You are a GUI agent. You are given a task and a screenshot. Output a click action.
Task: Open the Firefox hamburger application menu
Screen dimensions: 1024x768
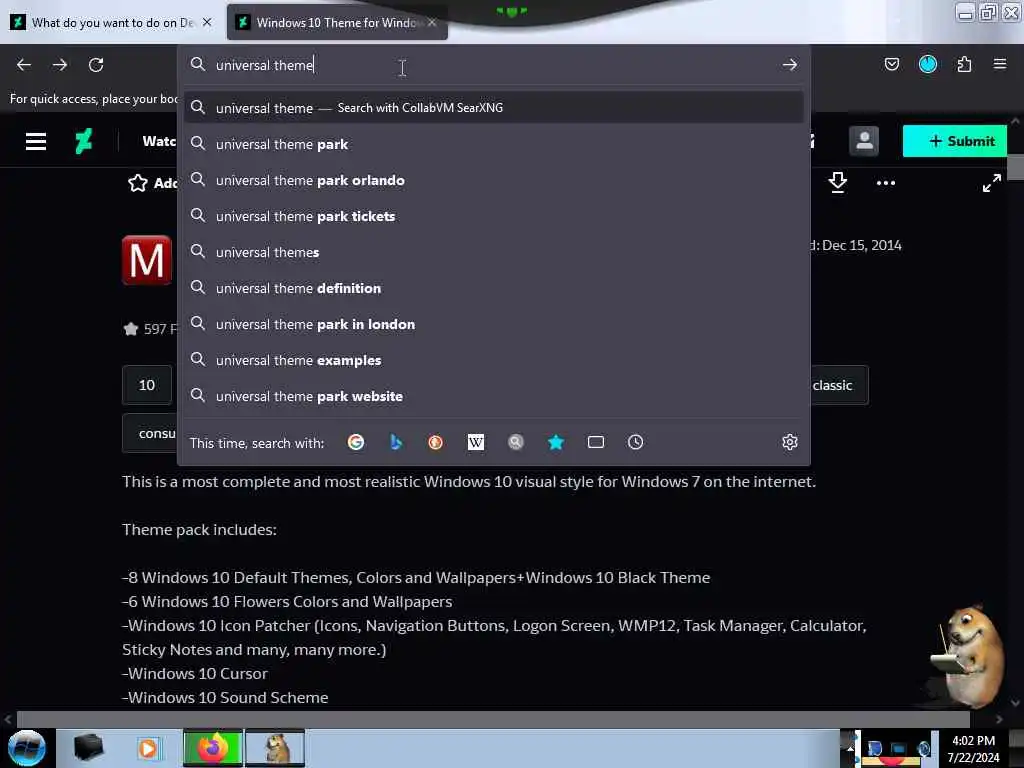(1000, 64)
